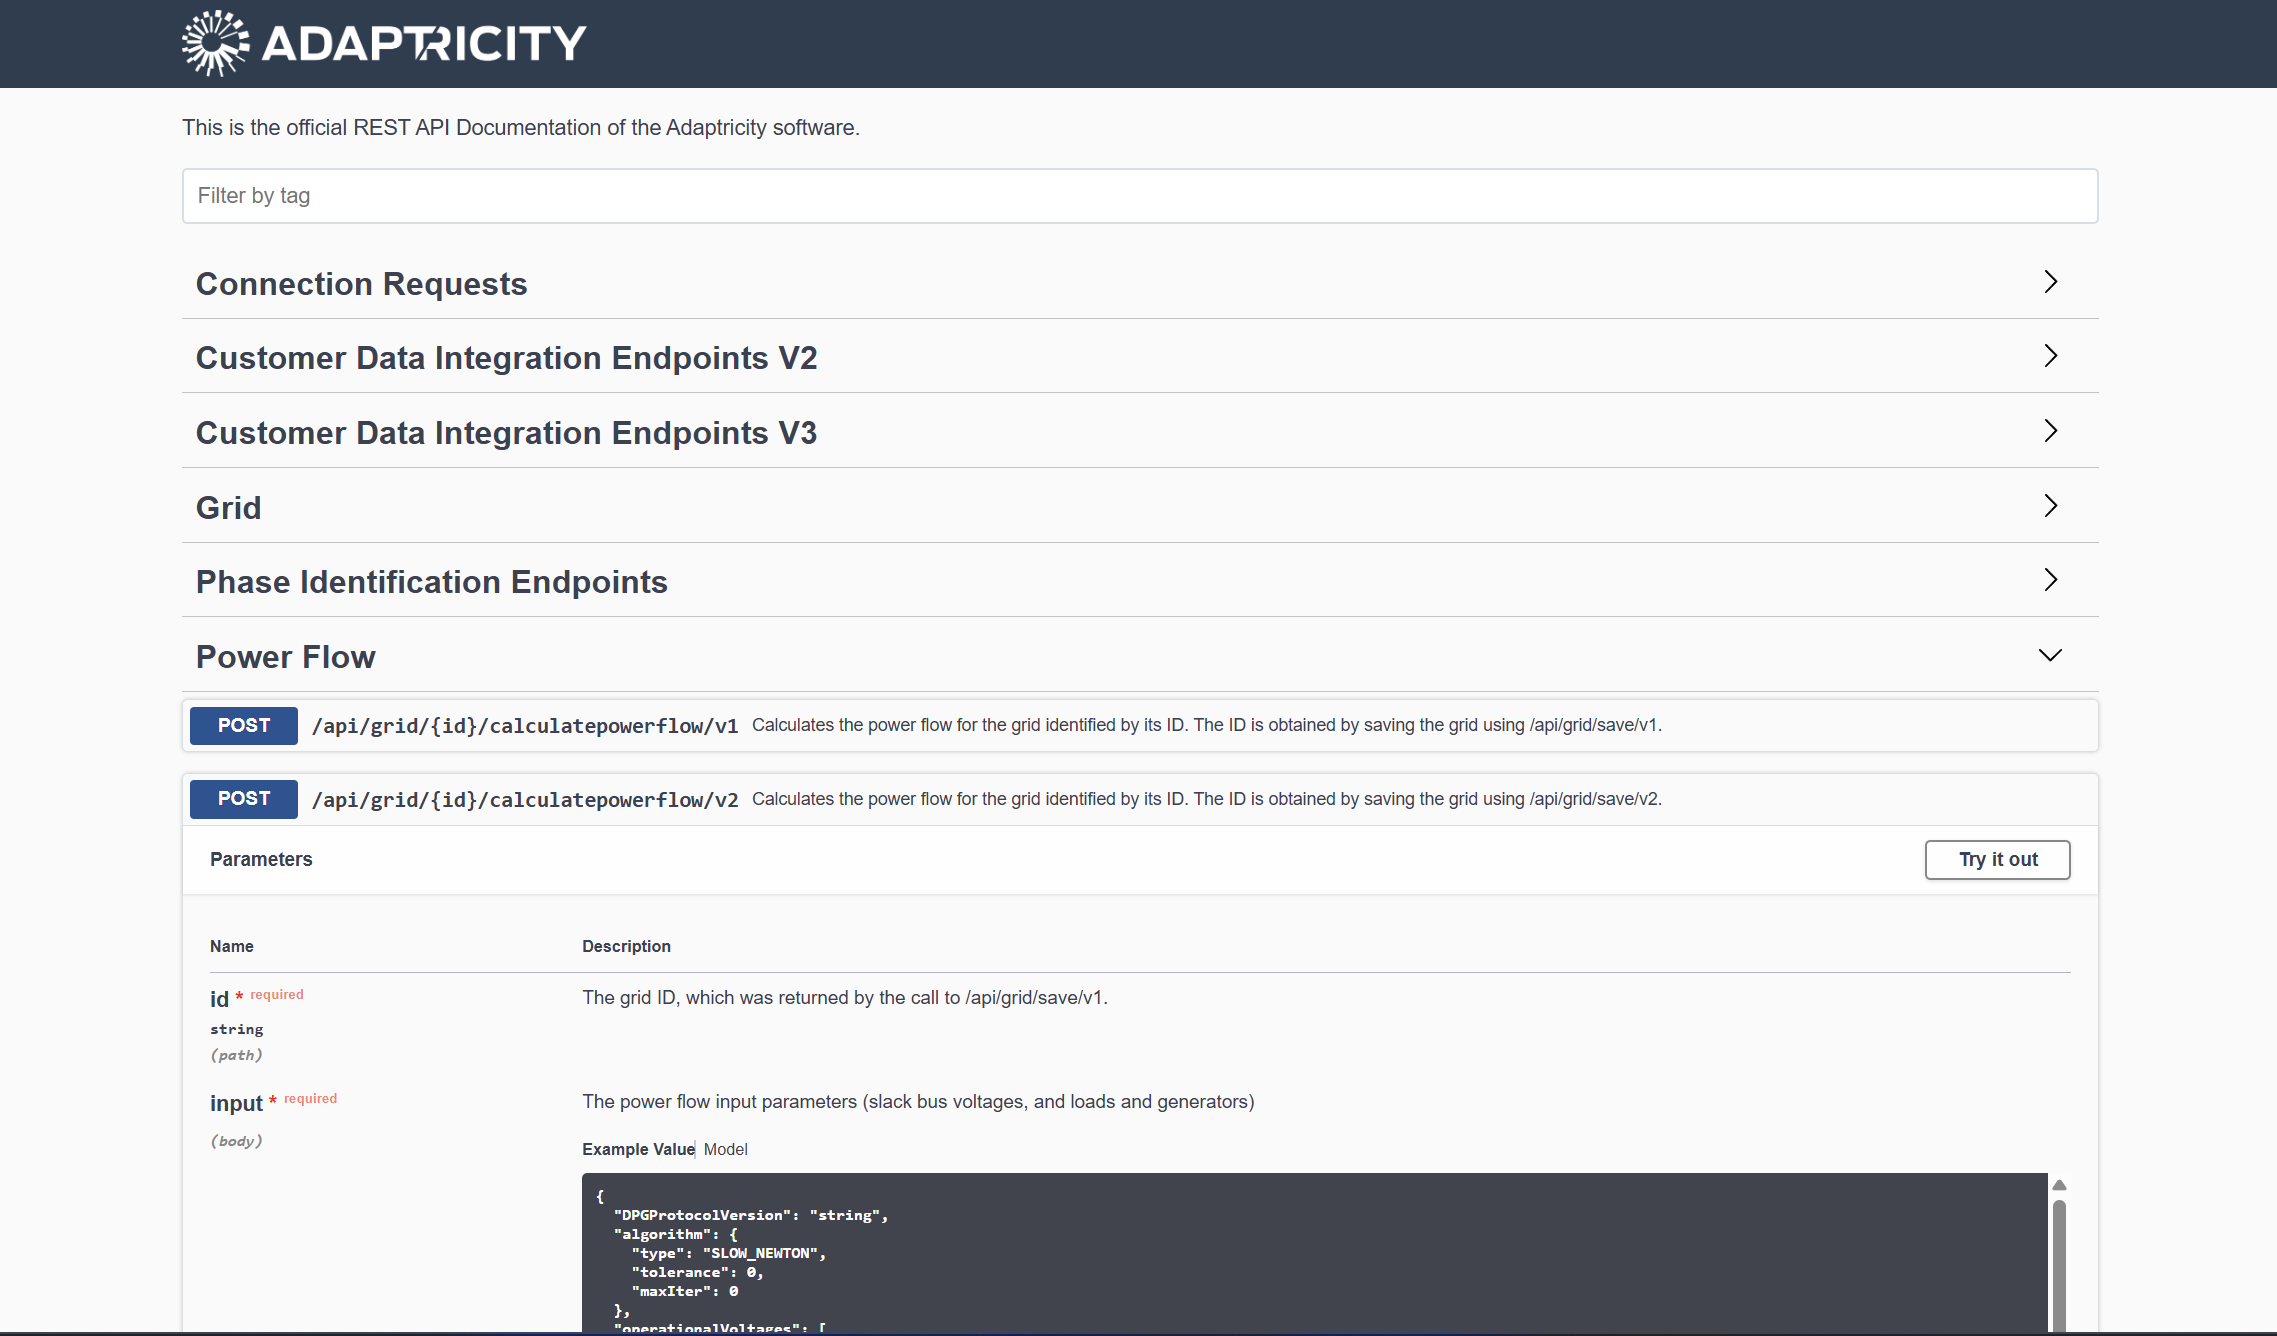This screenshot has height=1336, width=2277.
Task: Click the /api/grid/{id}/calculatepowerflow/v2 path
Action: (x=525, y=800)
